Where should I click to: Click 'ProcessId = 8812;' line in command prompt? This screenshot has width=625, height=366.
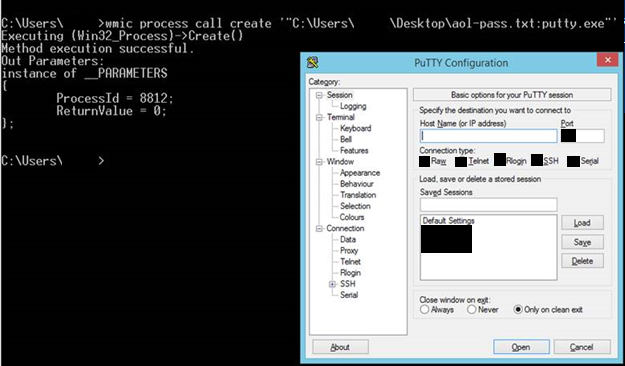(x=114, y=98)
